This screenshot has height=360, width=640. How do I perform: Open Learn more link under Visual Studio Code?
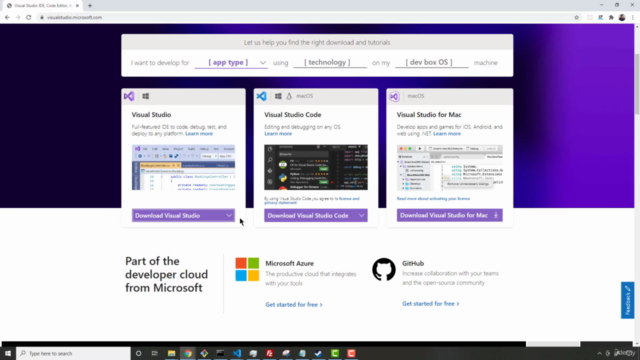[x=278, y=133]
